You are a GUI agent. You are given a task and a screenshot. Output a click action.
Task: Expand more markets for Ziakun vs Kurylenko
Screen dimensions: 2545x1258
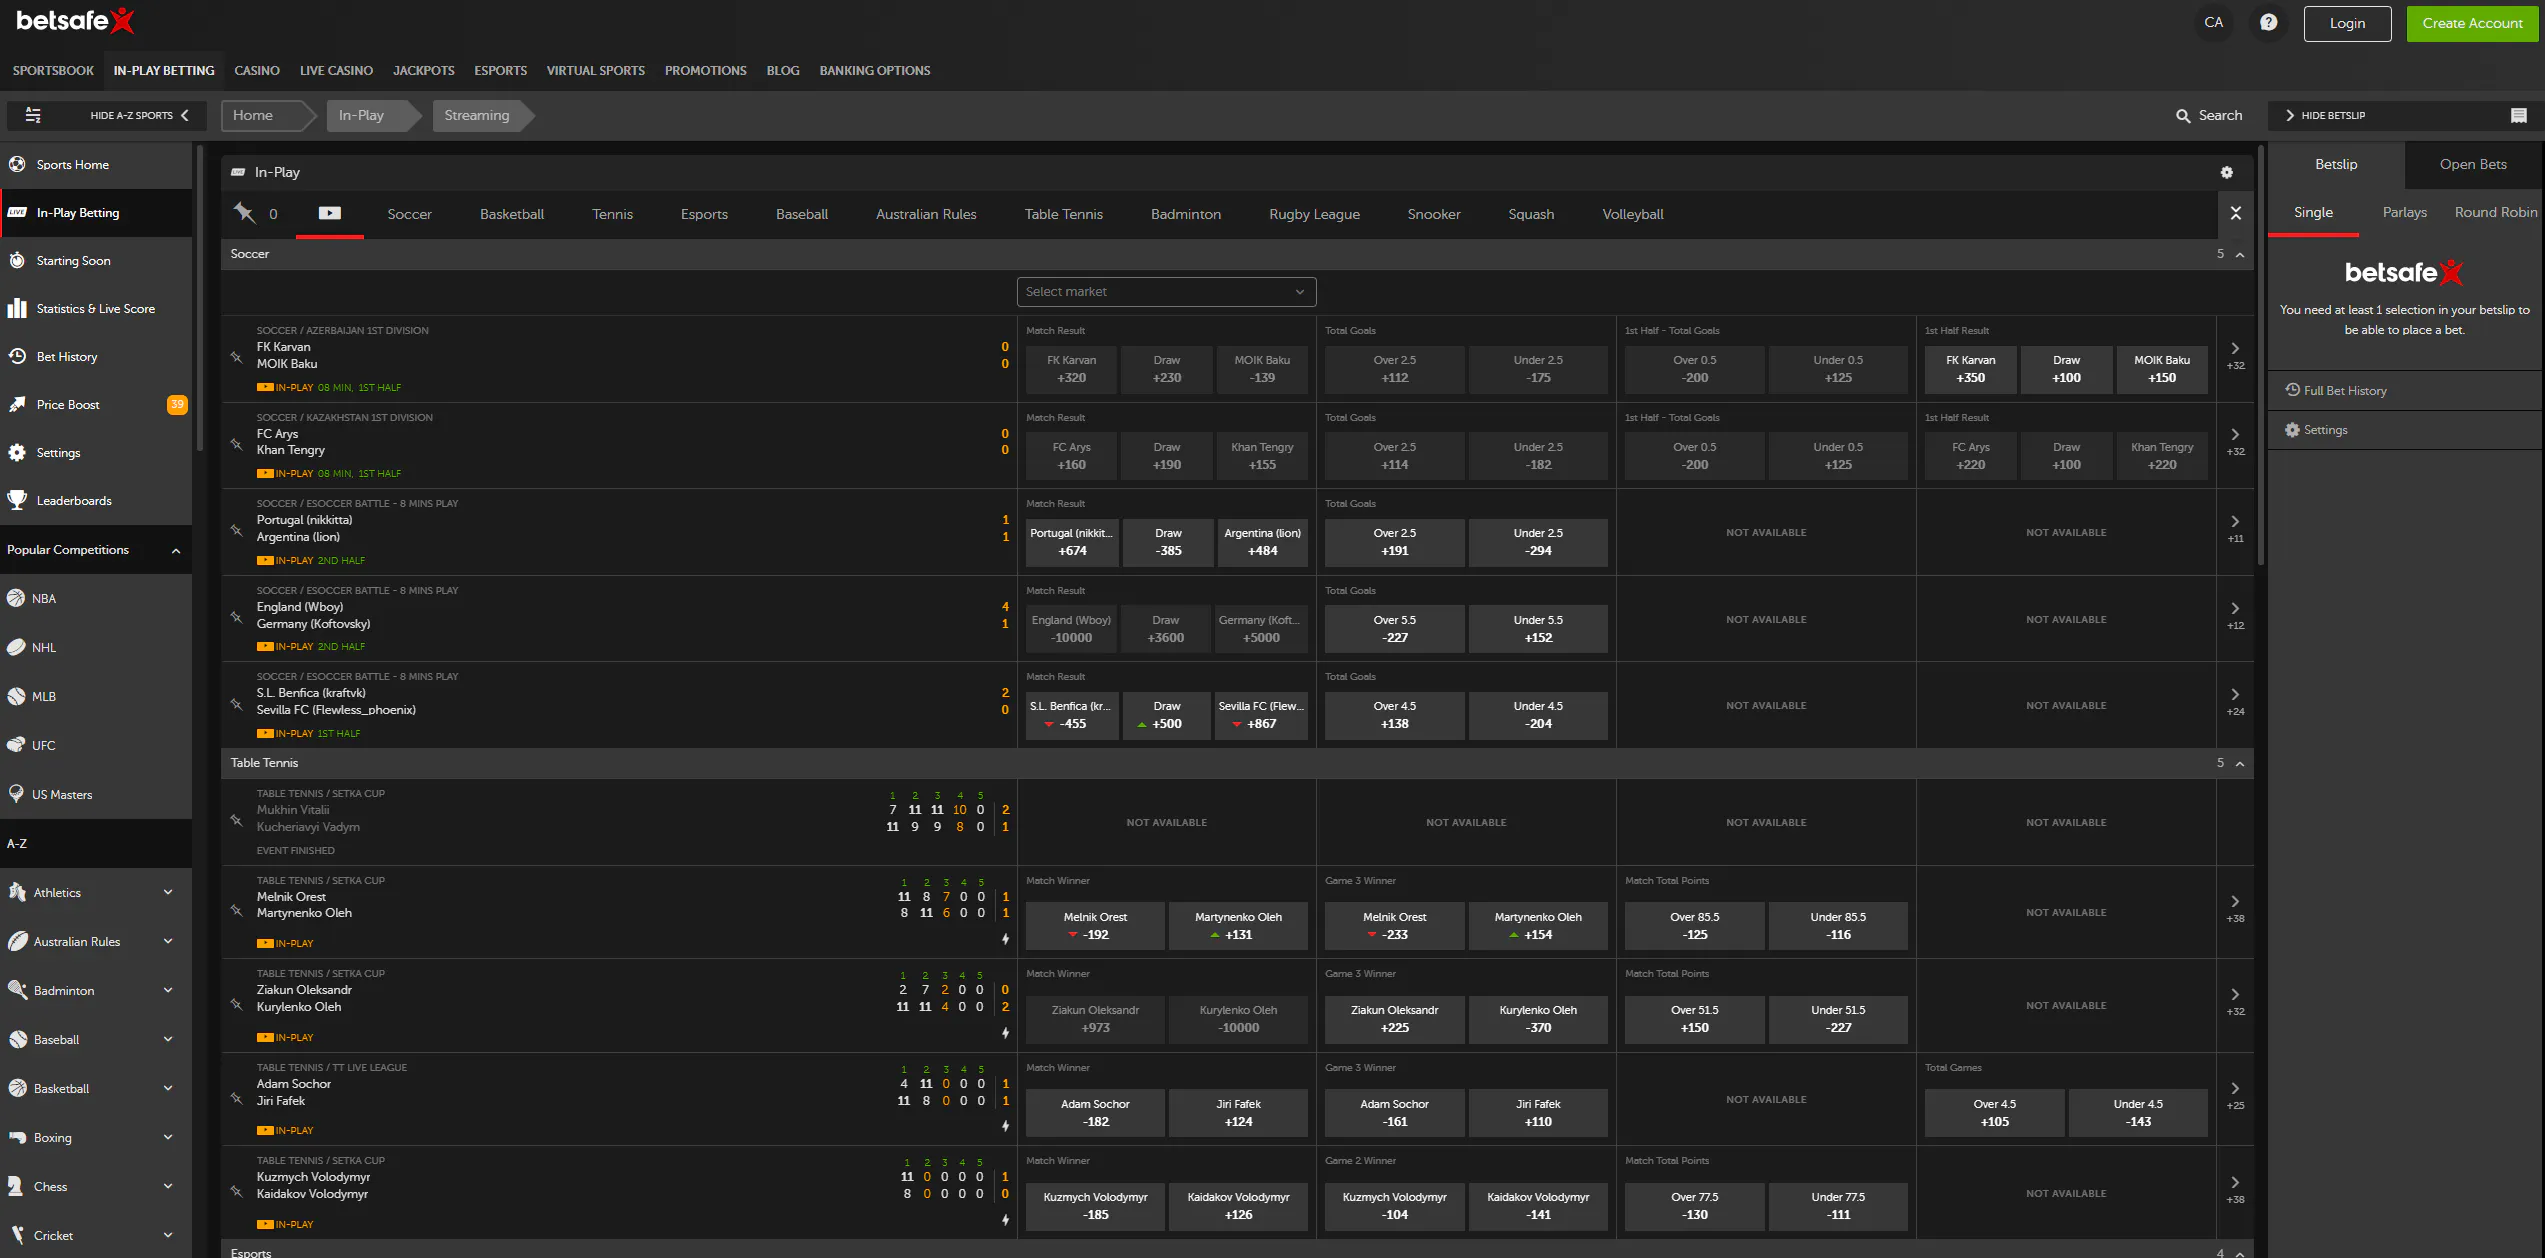point(2235,1002)
